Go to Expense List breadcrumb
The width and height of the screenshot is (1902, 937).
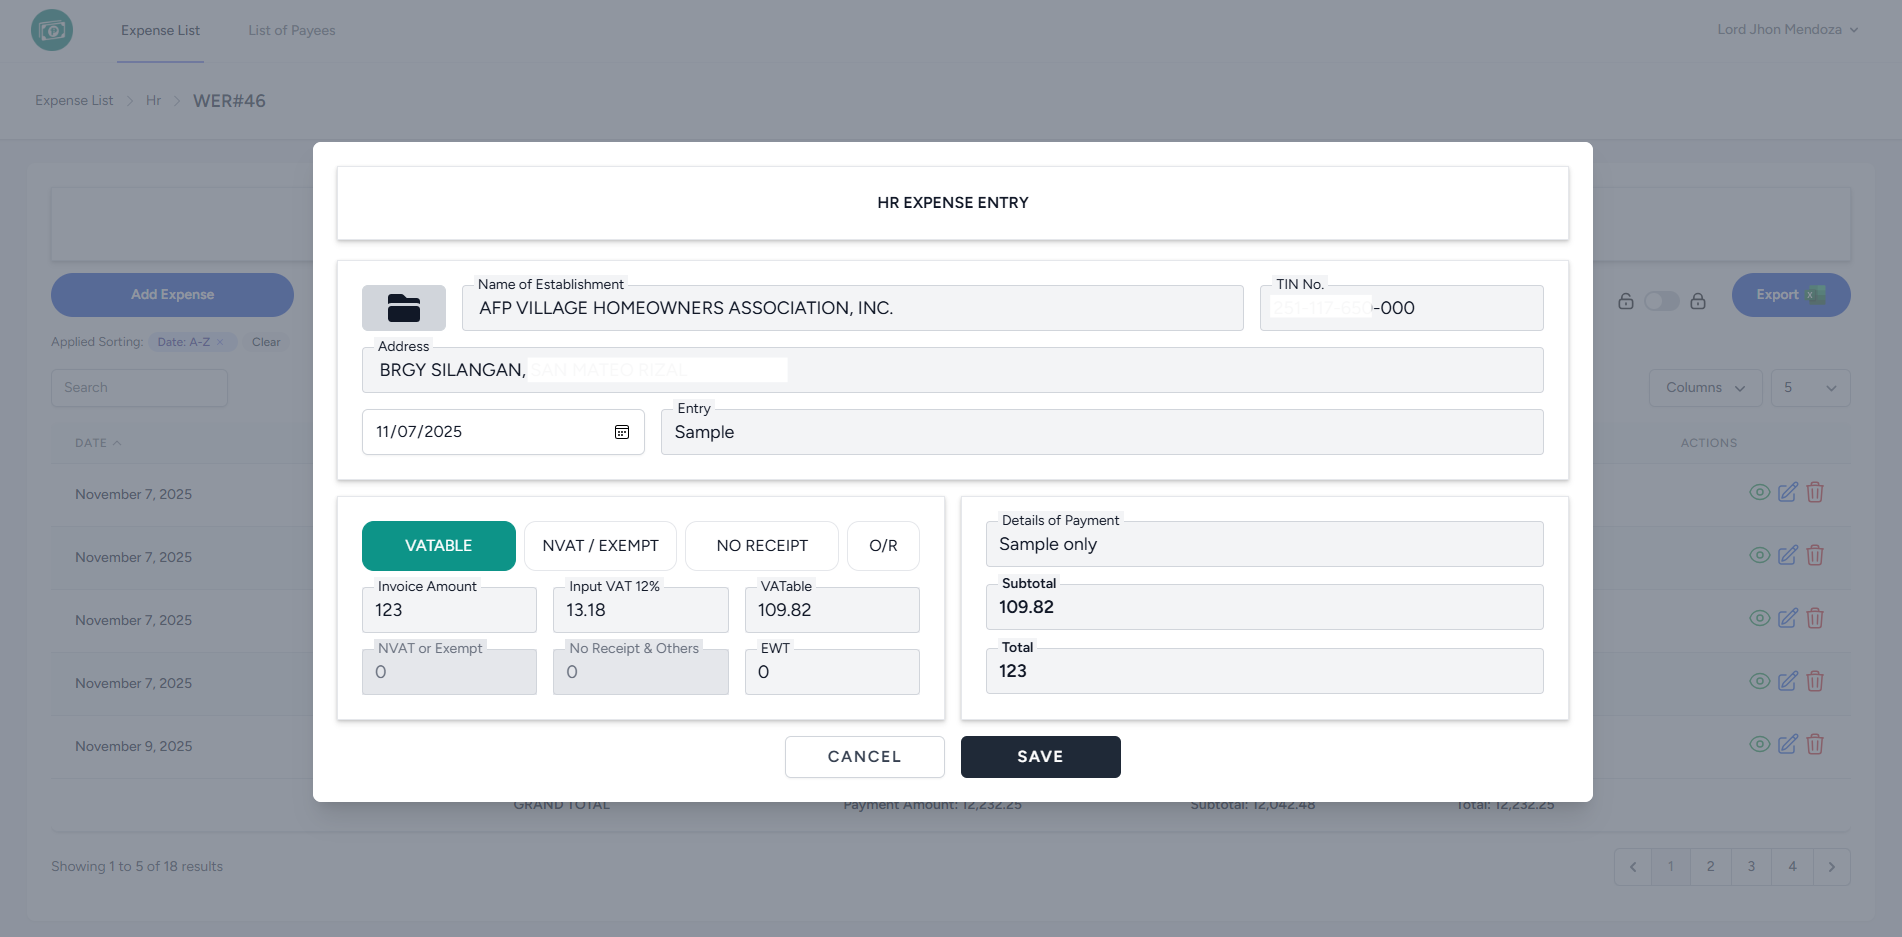click(x=74, y=101)
